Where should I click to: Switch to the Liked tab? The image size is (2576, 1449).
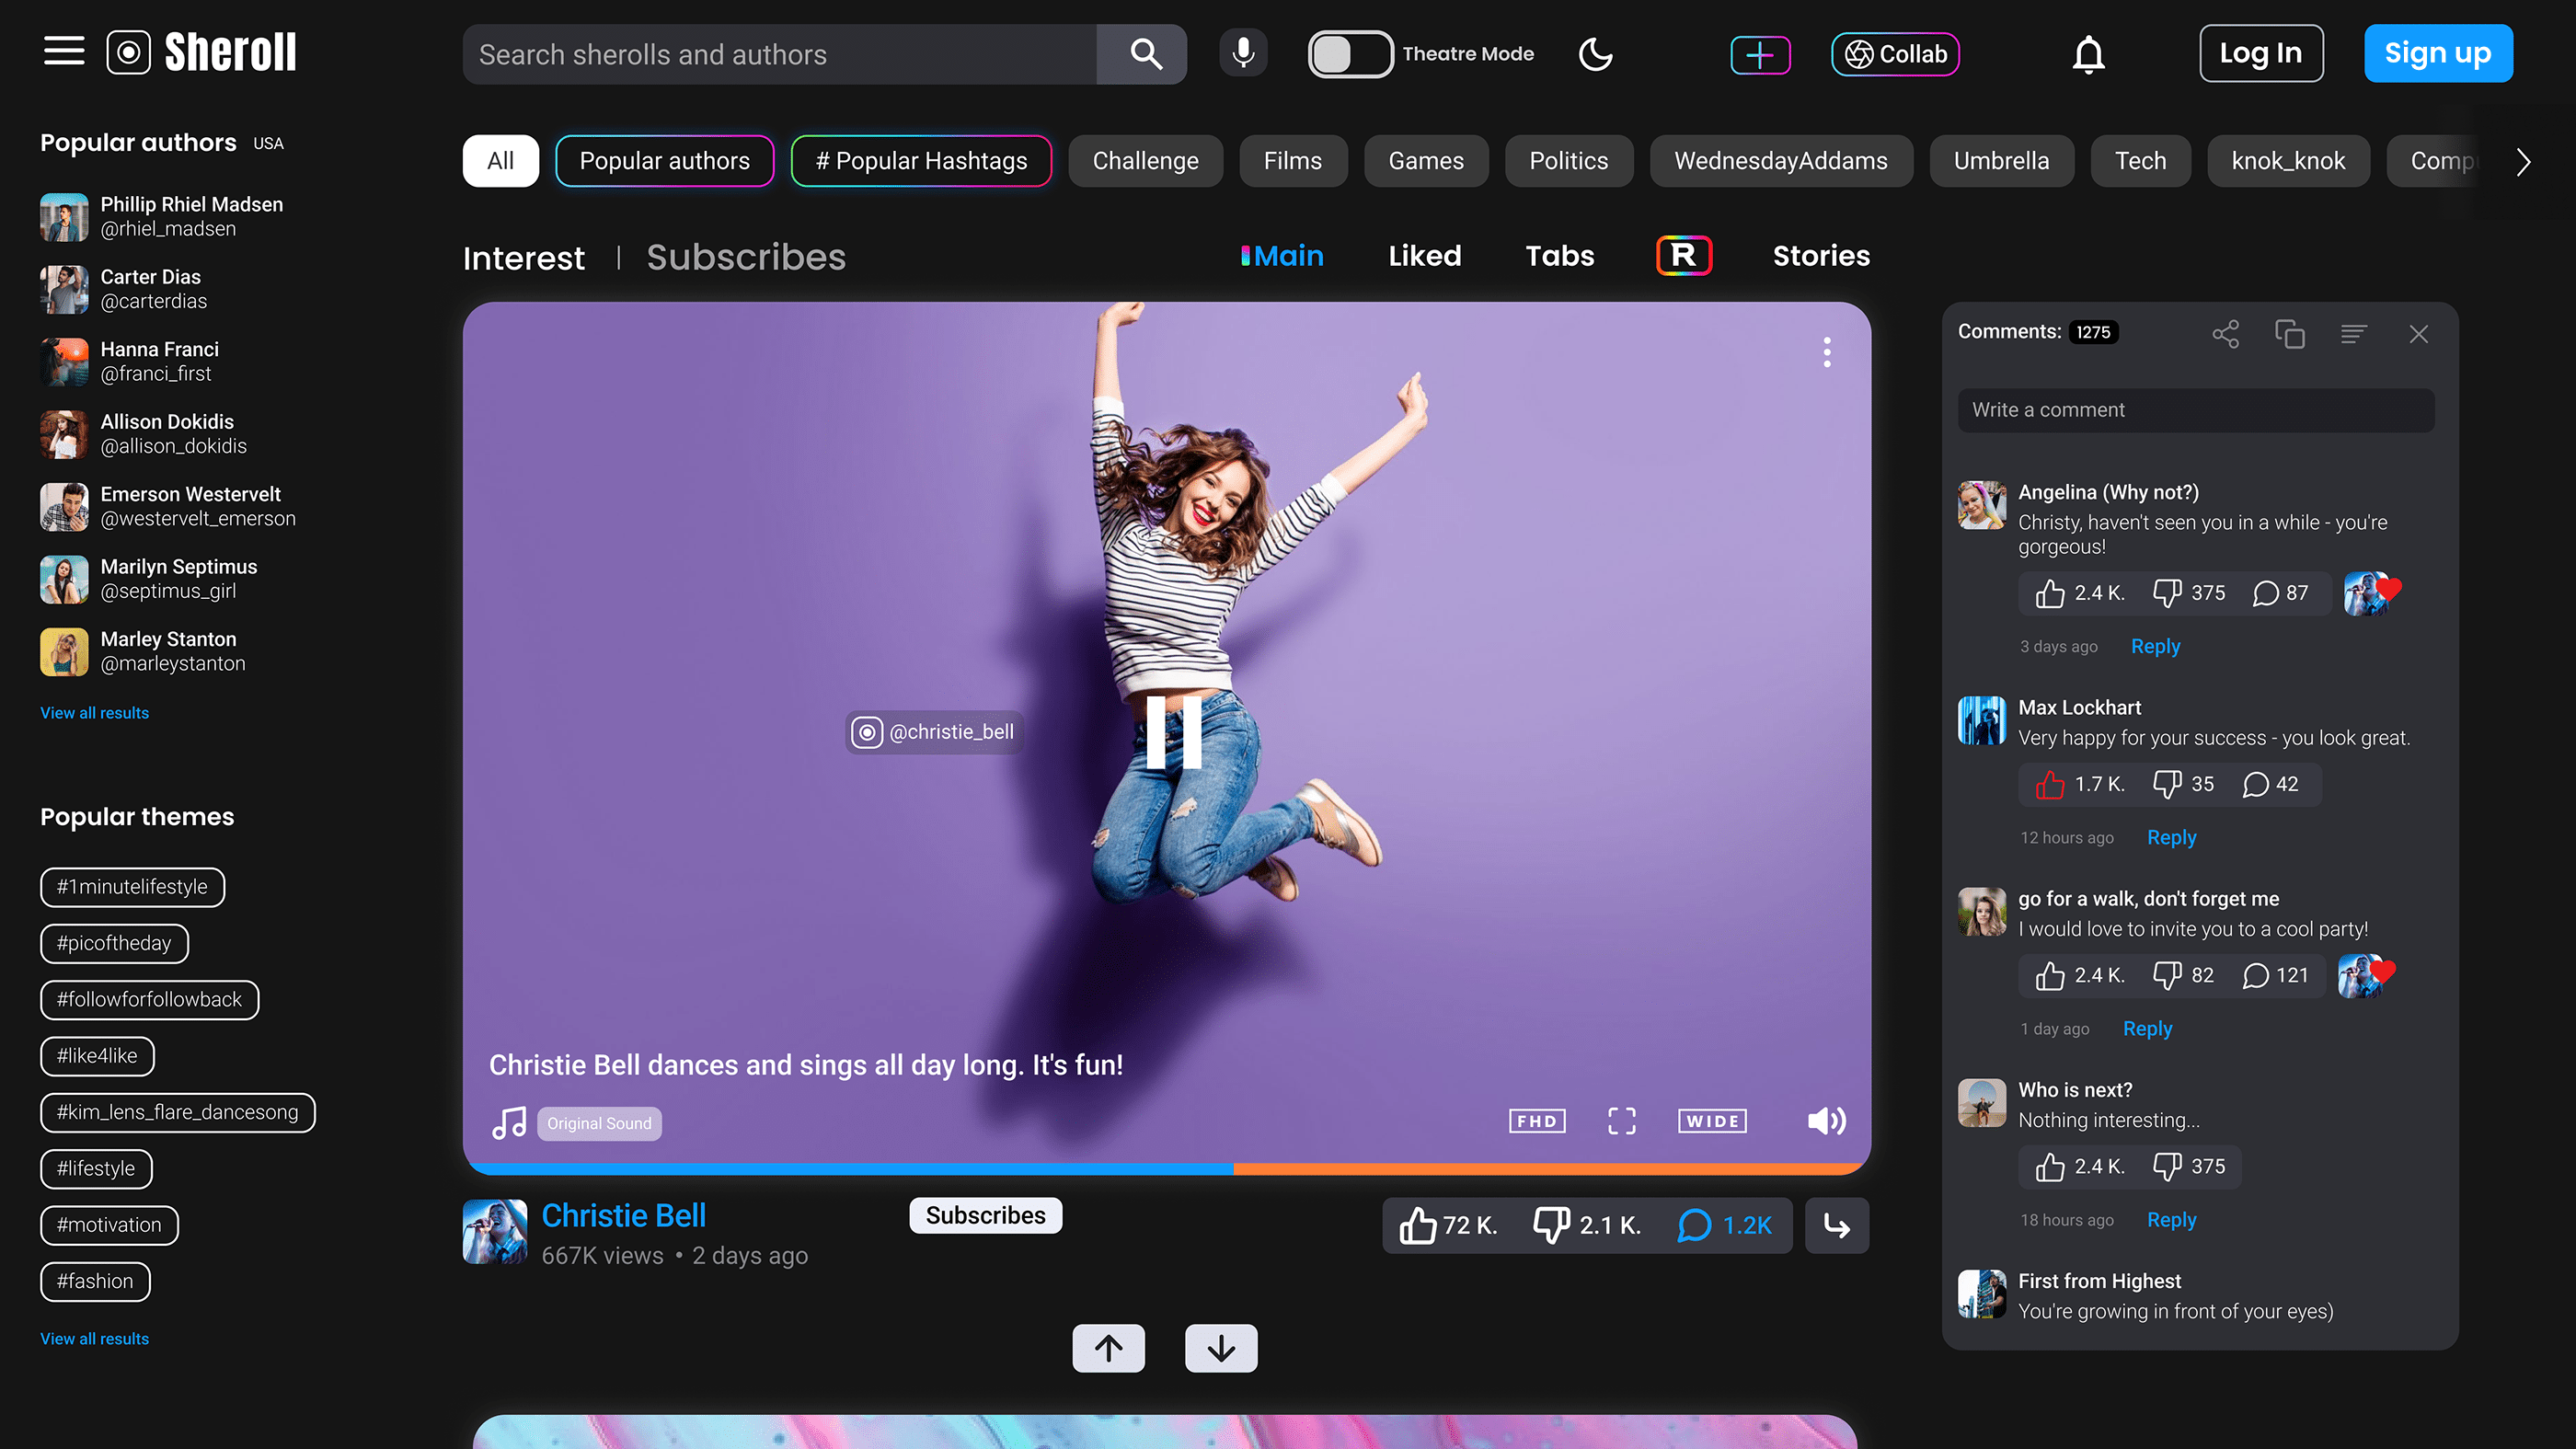click(x=1424, y=256)
